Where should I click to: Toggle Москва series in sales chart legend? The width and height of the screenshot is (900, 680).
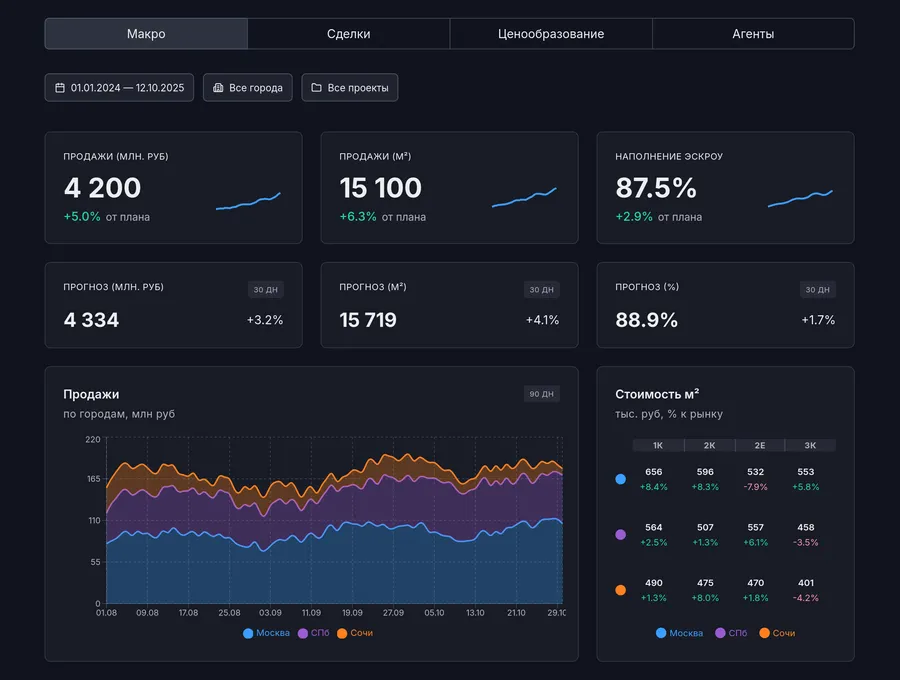[x=266, y=633]
